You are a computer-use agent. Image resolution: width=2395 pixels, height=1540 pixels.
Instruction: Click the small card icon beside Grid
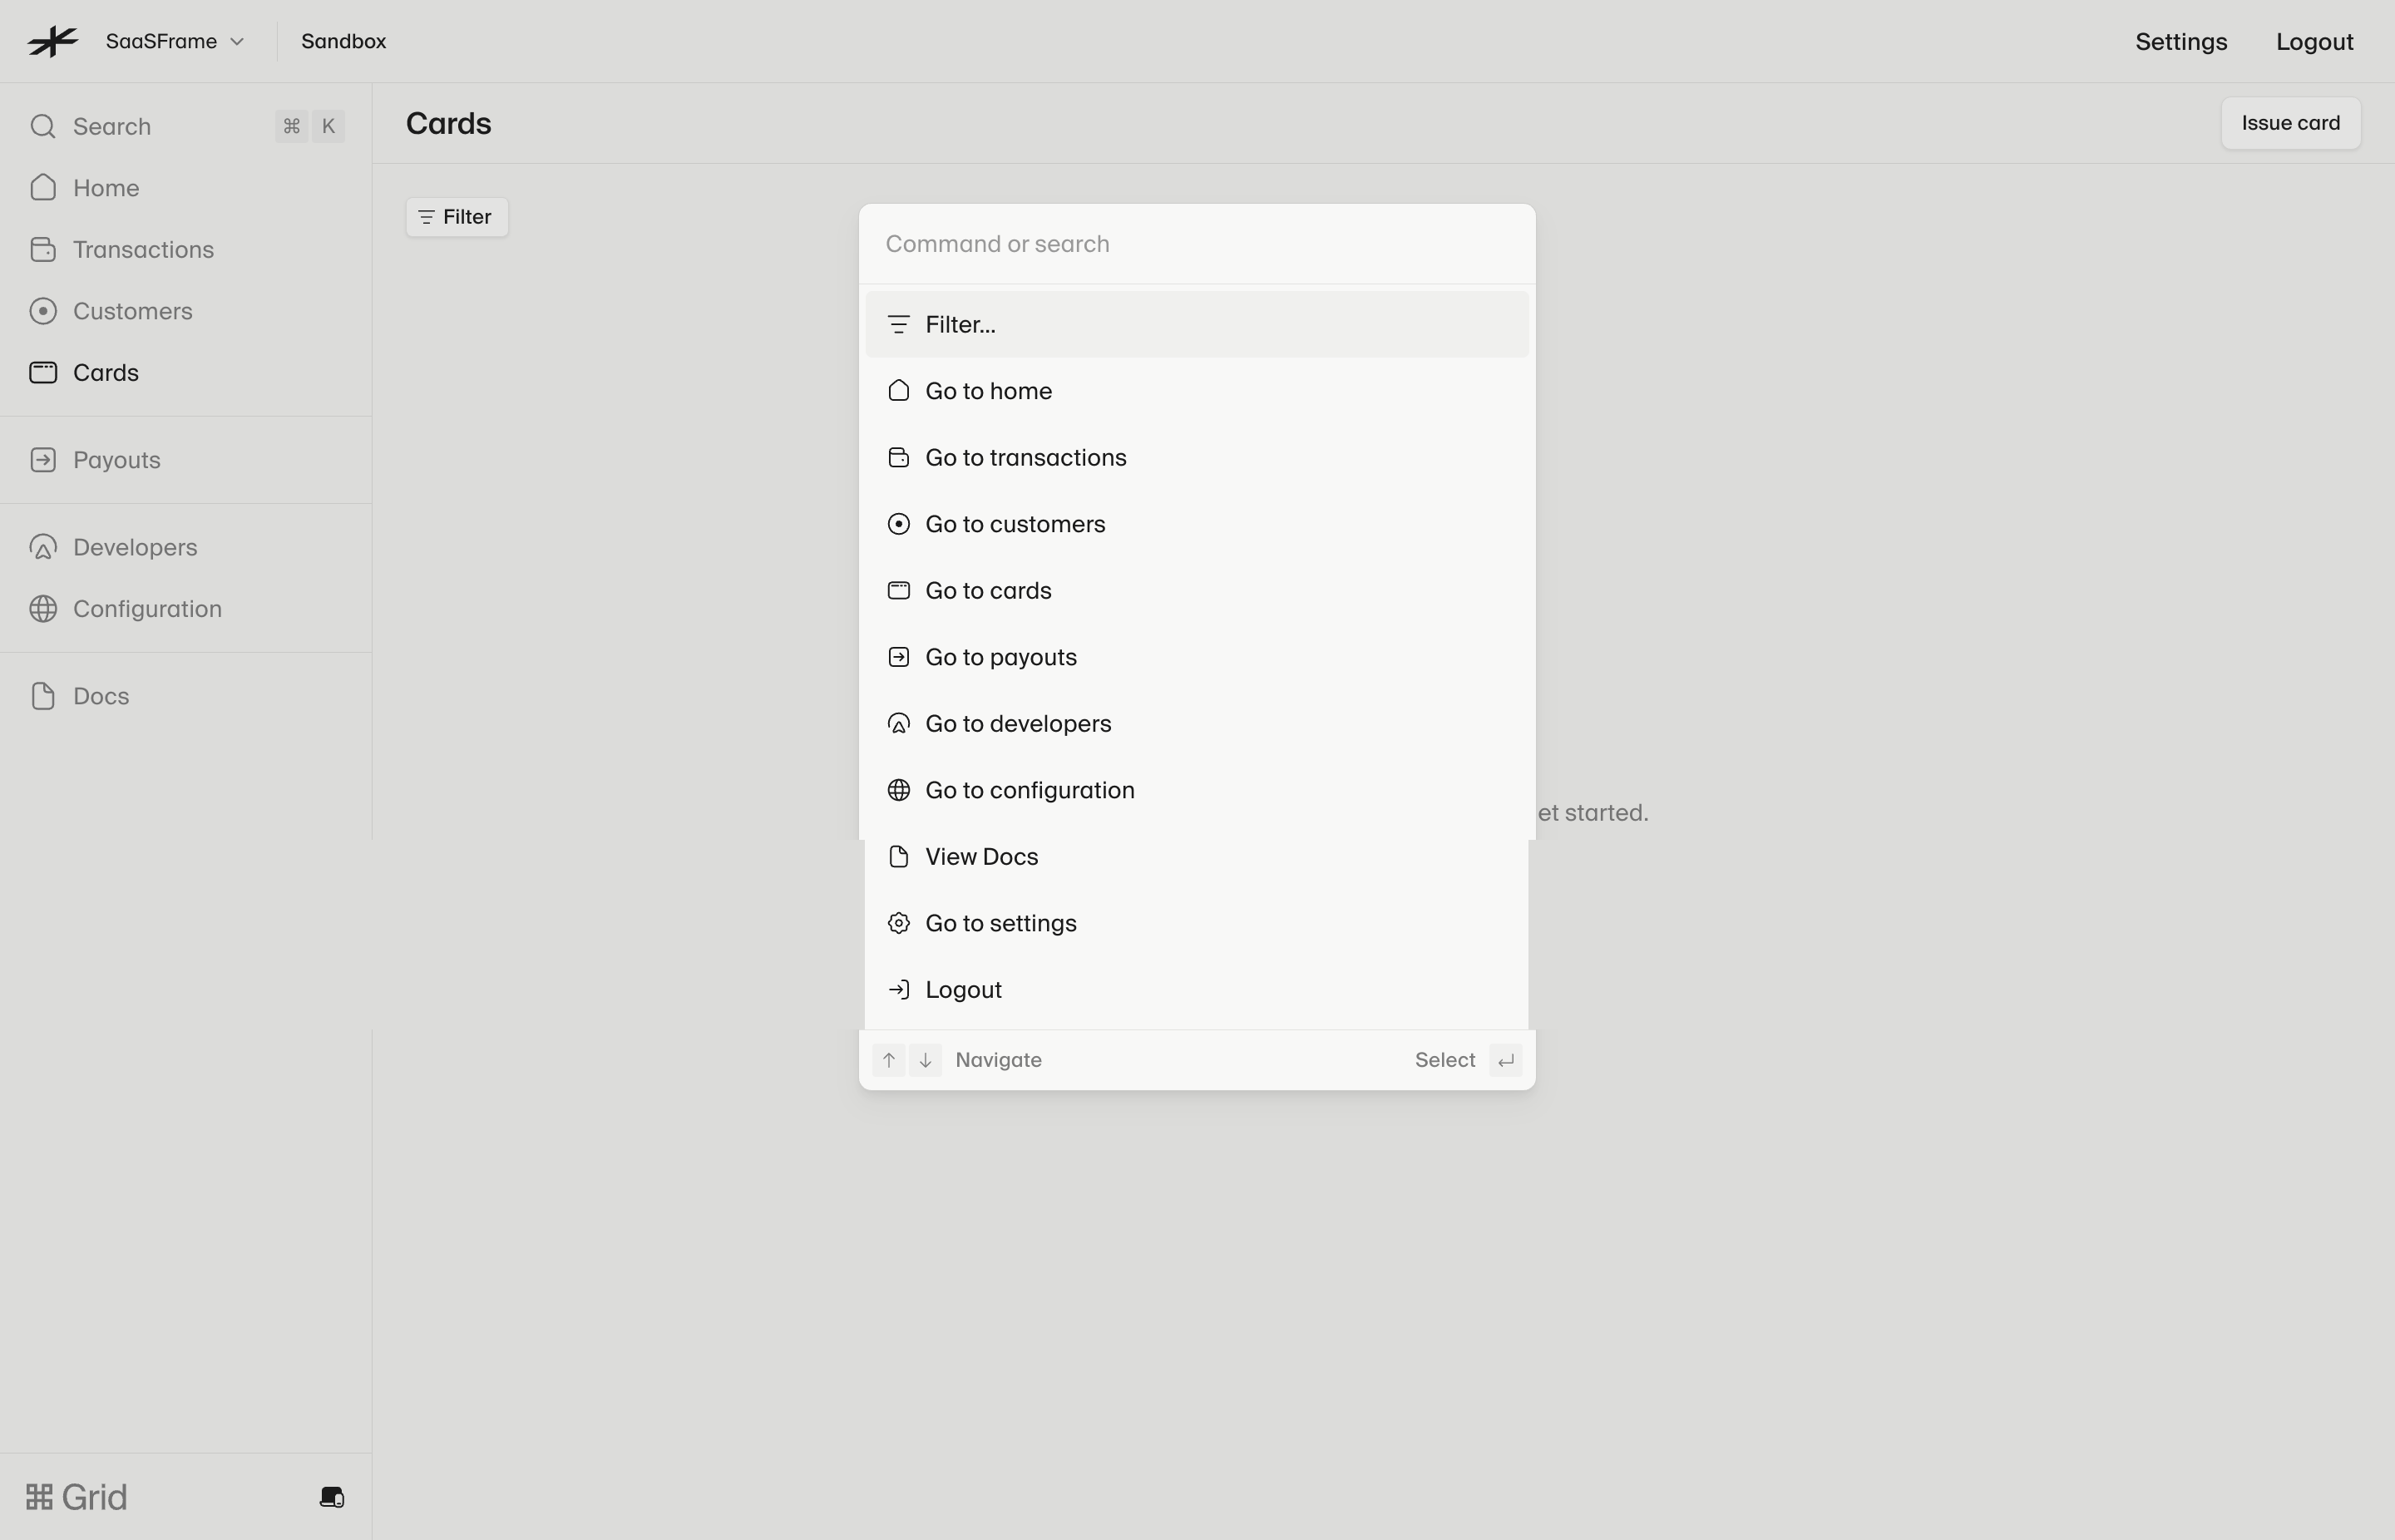tap(332, 1497)
